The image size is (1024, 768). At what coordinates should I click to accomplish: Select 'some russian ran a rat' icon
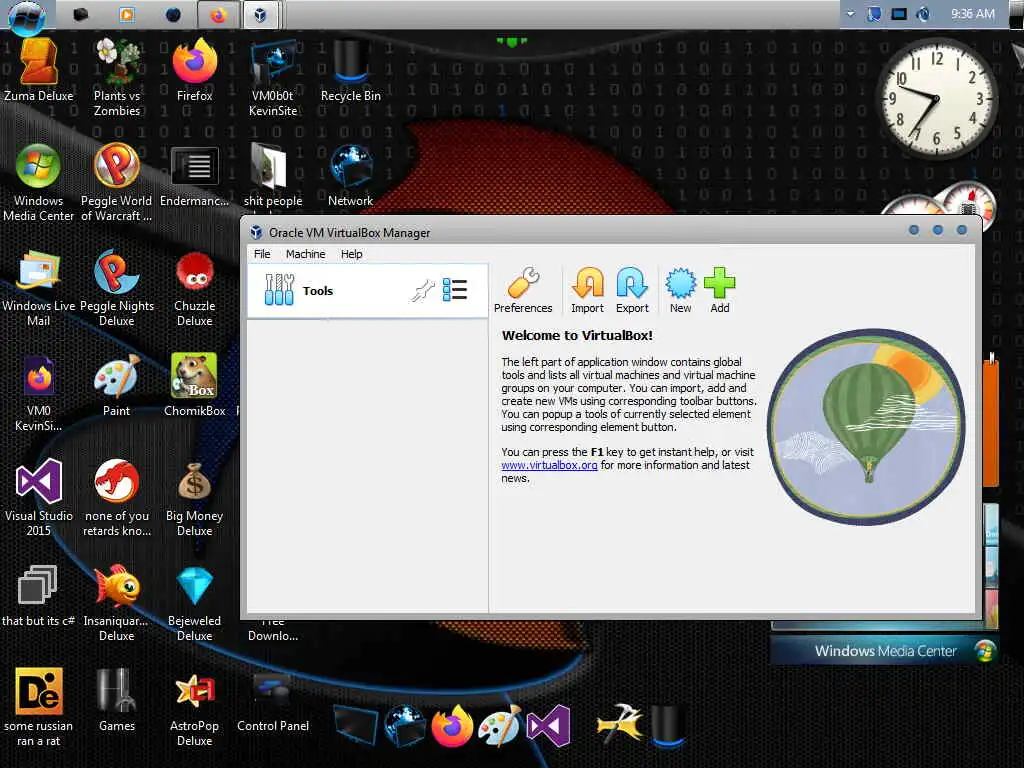coord(39,708)
